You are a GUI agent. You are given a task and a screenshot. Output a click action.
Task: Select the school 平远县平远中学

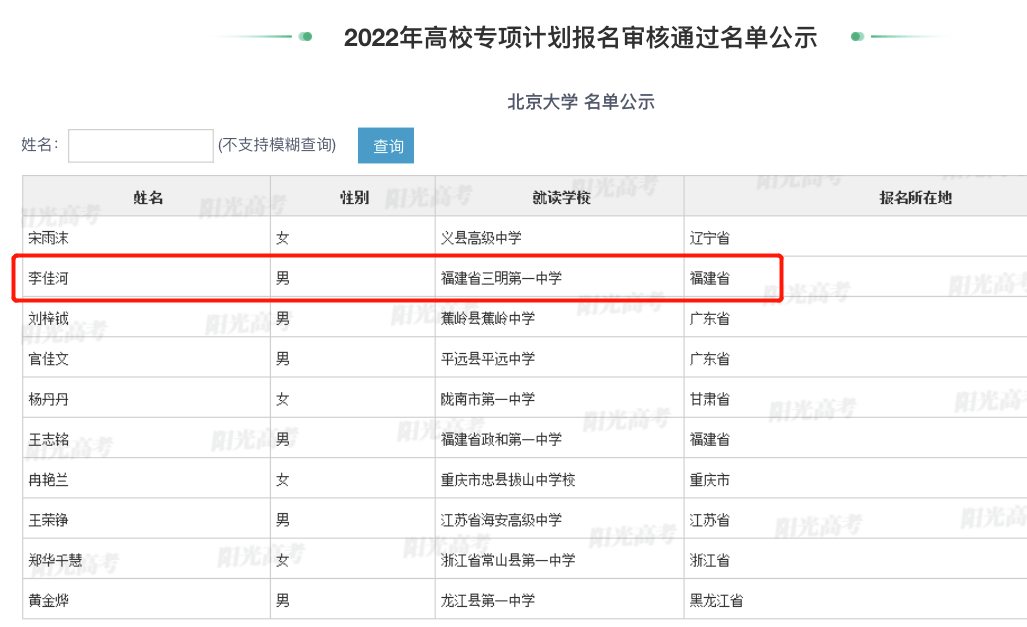[x=488, y=359]
